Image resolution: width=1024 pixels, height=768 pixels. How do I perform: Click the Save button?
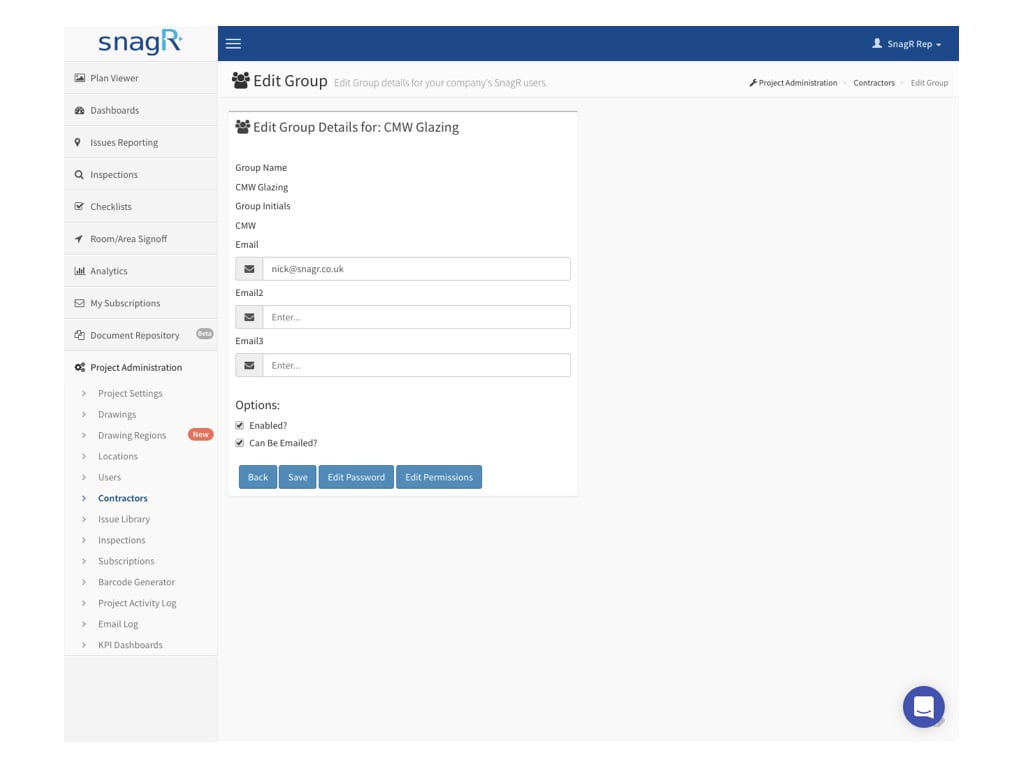pyautogui.click(x=298, y=477)
